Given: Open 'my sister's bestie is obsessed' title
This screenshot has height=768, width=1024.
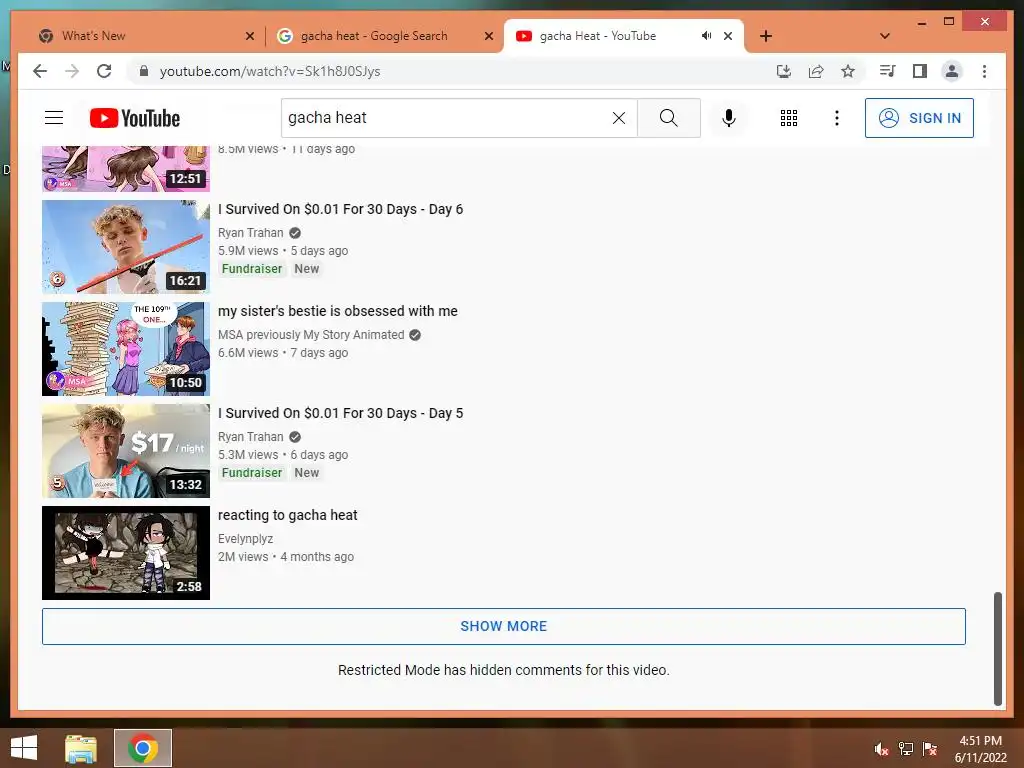Looking at the screenshot, I should click(338, 312).
